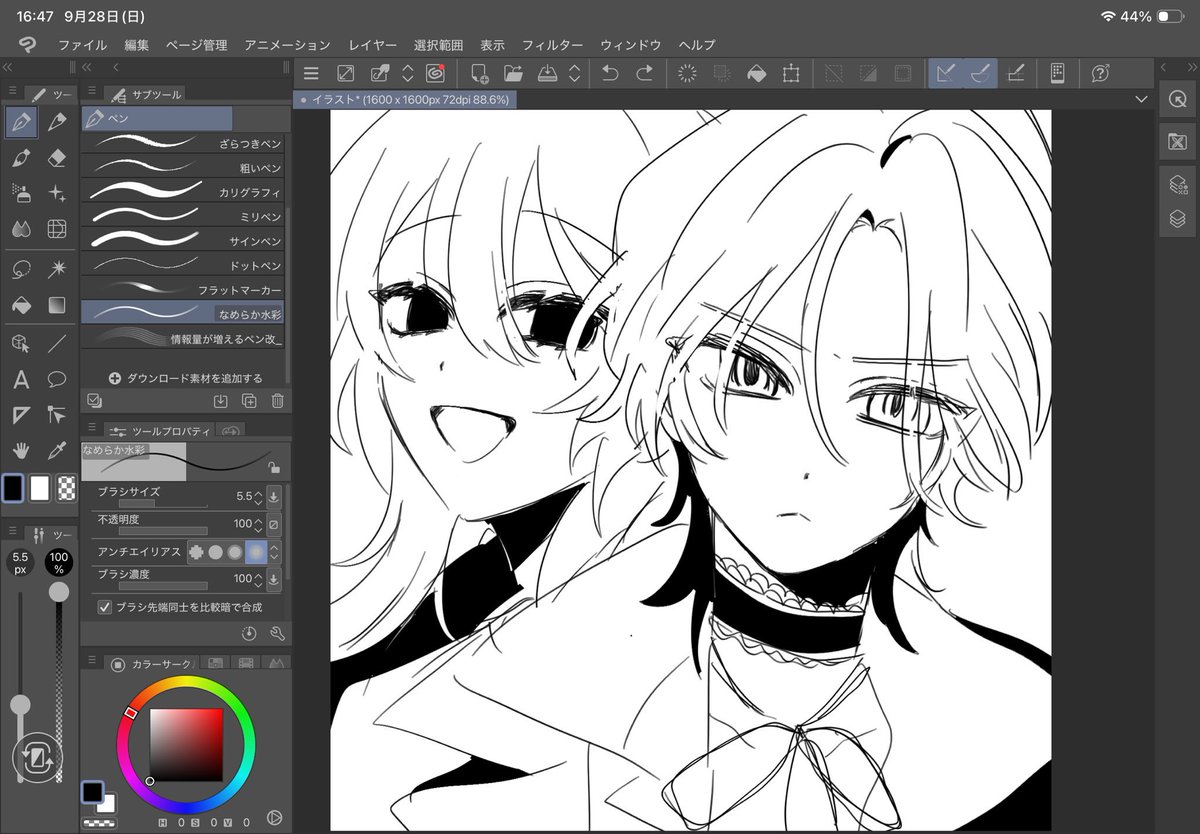Image resolution: width=1200 pixels, height=834 pixels.
Task: Open the 選択範囲 menu
Action: 438,45
